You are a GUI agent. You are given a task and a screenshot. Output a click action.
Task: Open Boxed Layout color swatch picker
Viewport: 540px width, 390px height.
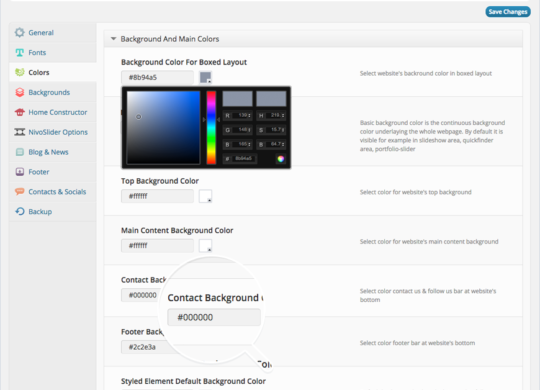click(x=206, y=77)
